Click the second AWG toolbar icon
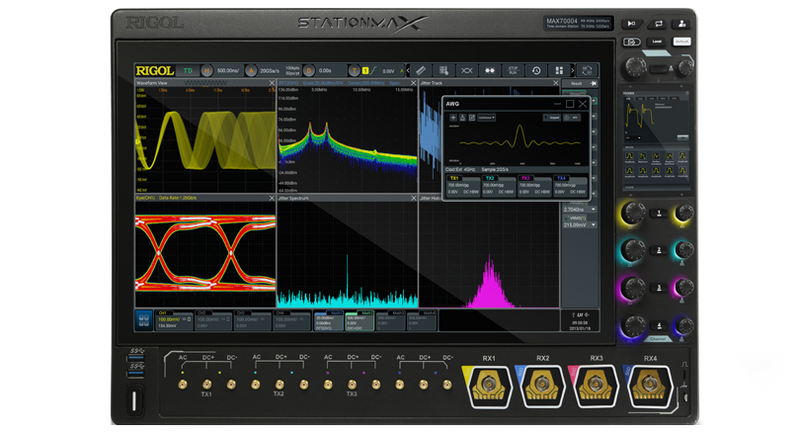This screenshot has height=435, width=800. tap(463, 118)
